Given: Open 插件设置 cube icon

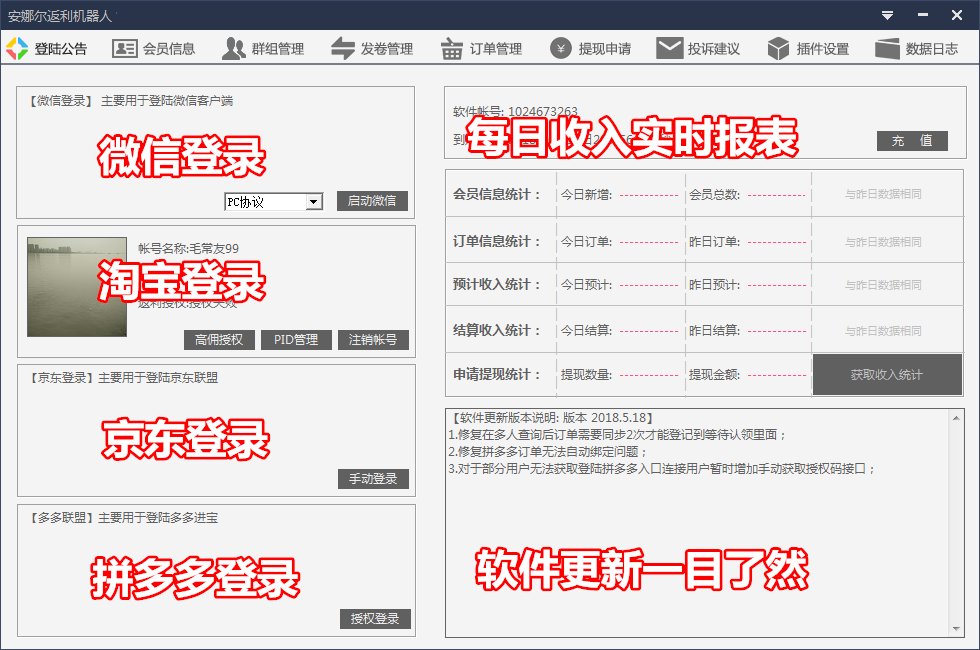Looking at the screenshot, I should 779,48.
